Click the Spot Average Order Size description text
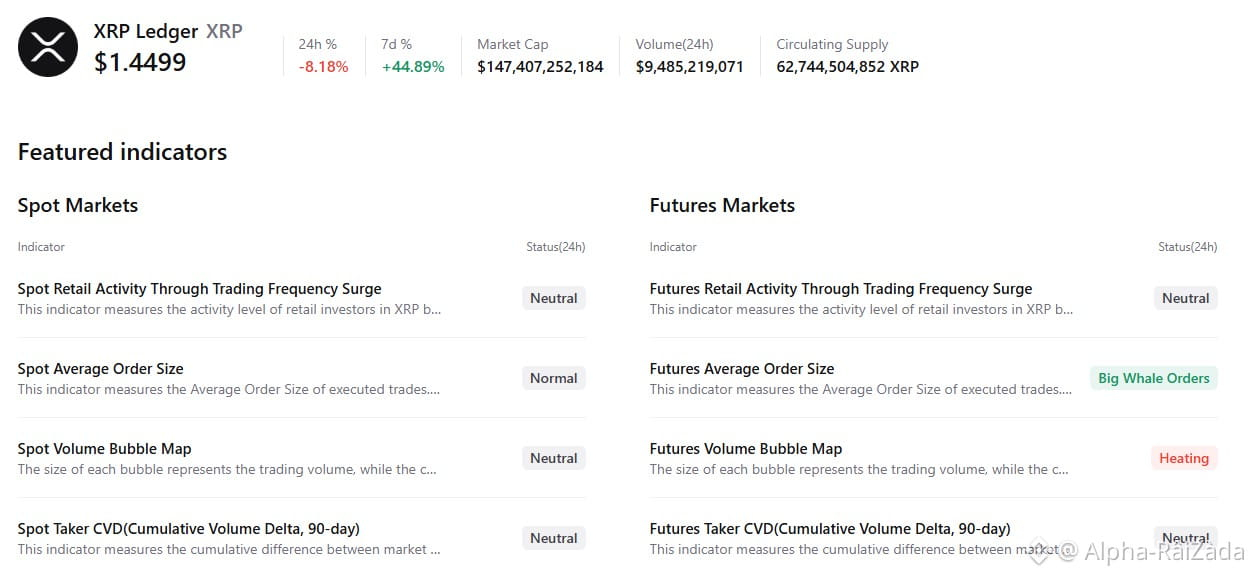This screenshot has height=576, width=1252. (229, 389)
